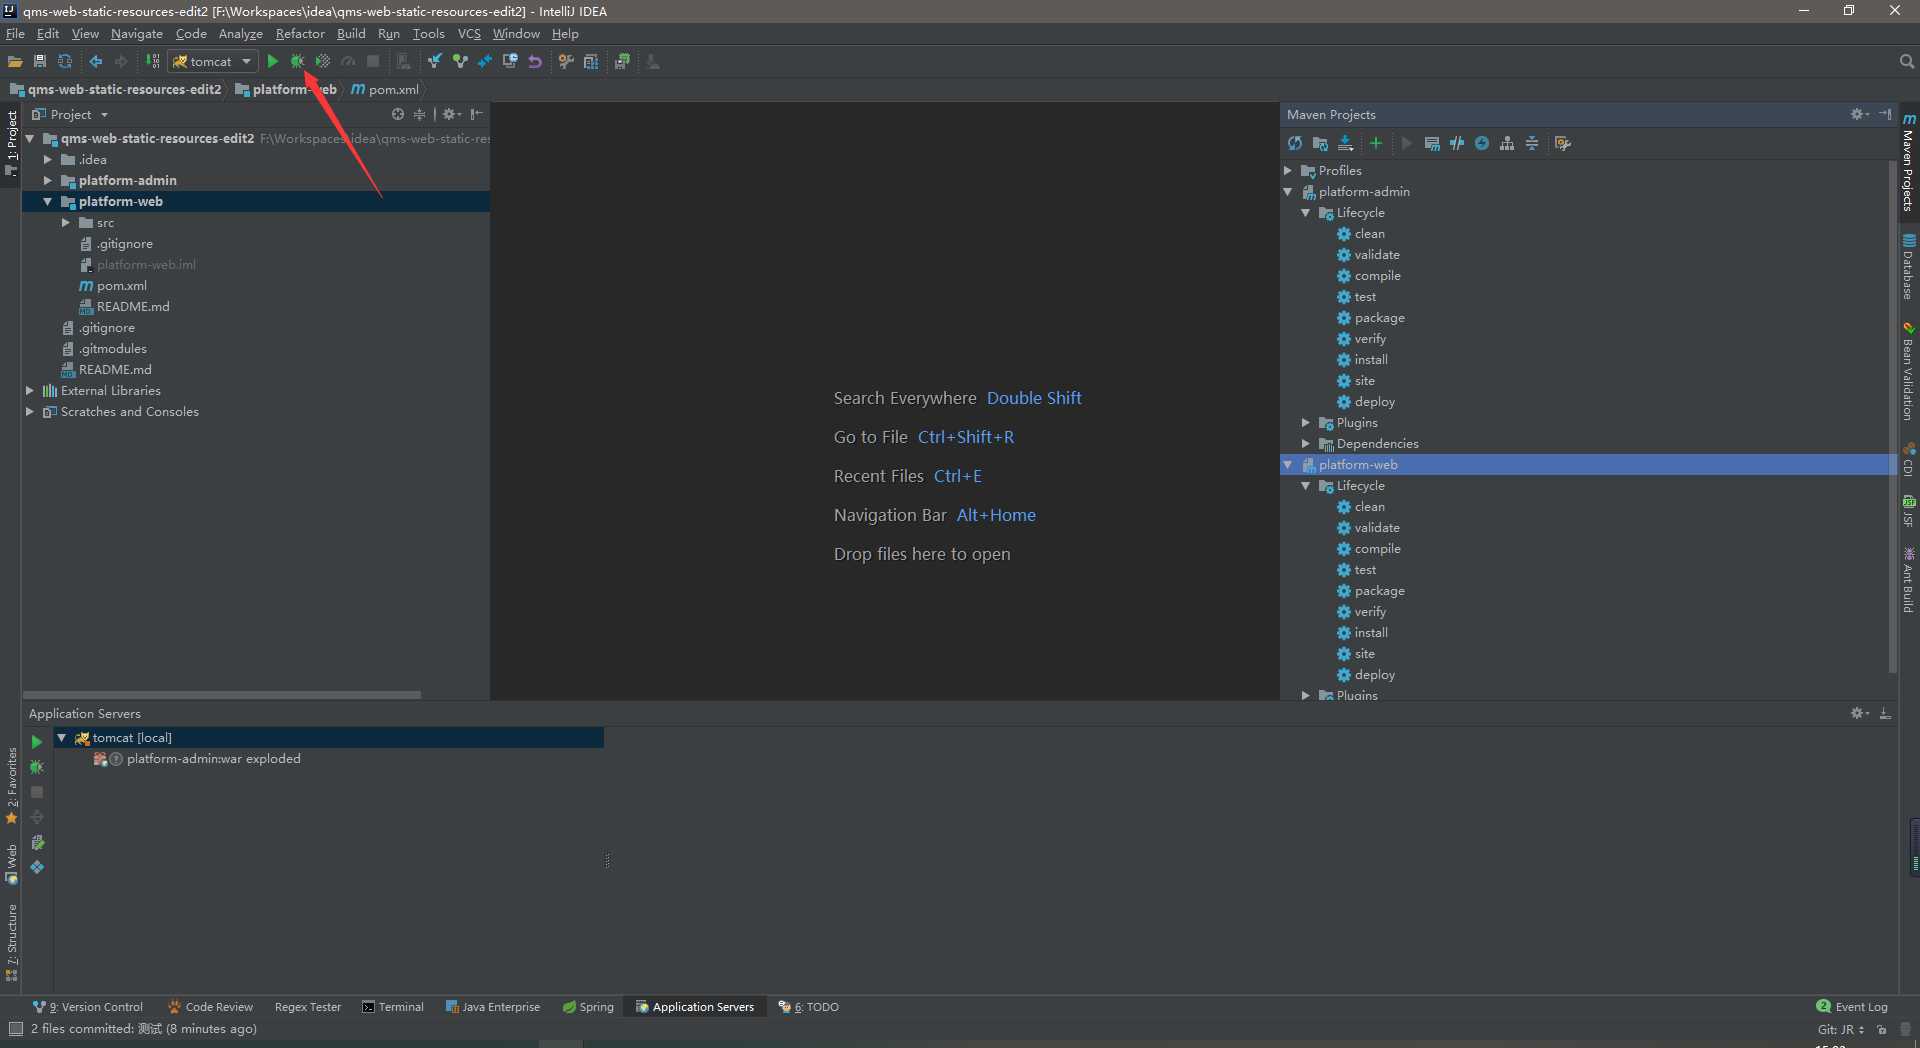Click the Debug tomcat bug icon in toolbar
Image resolution: width=1920 pixels, height=1048 pixels.
(297, 61)
